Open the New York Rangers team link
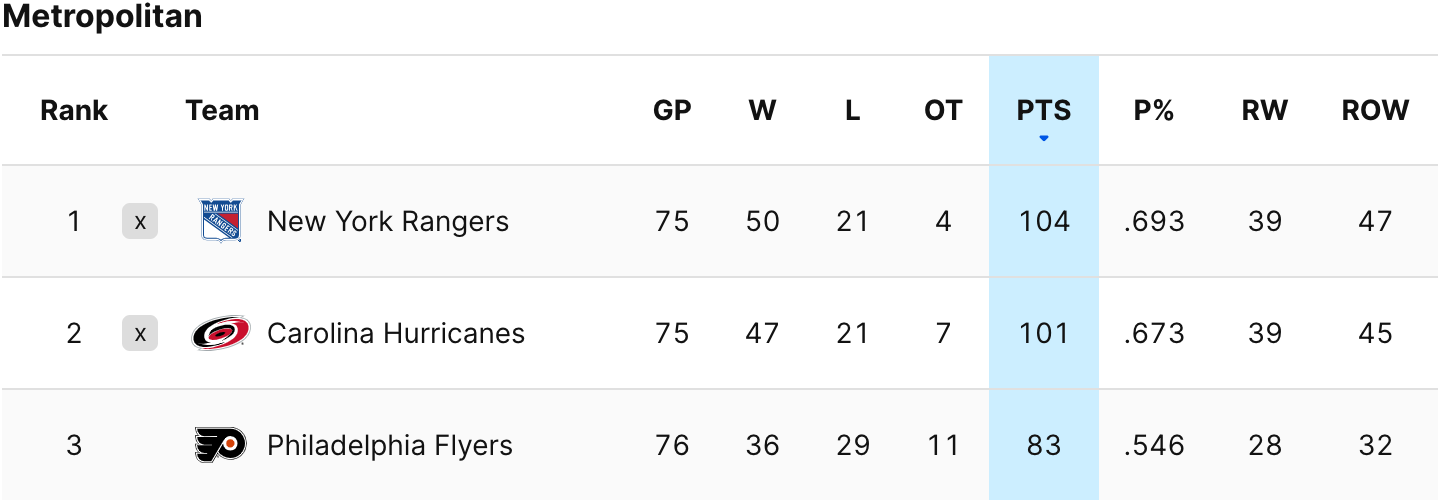 tap(388, 221)
